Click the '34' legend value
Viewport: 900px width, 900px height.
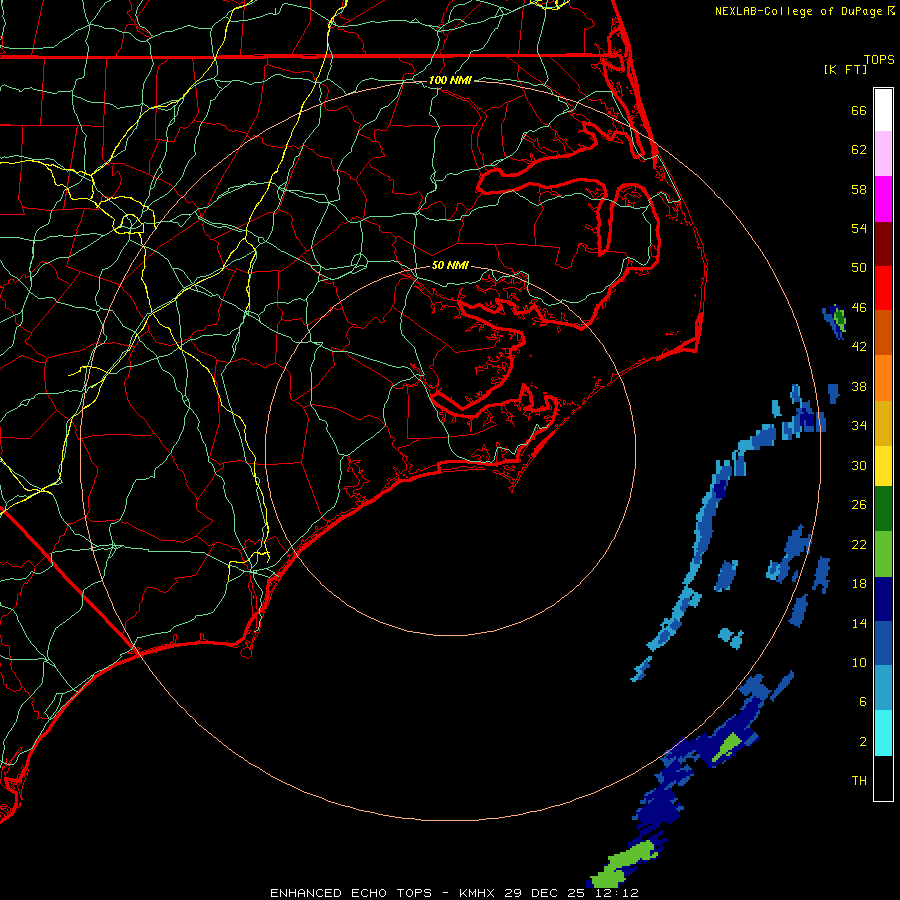click(x=859, y=426)
